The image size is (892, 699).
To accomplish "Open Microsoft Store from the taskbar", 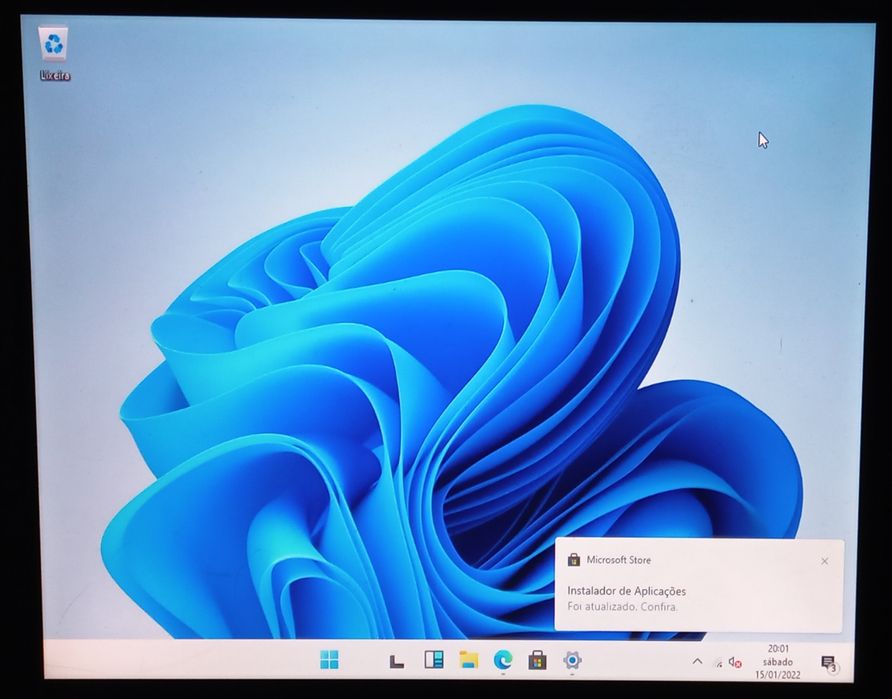I will (x=537, y=660).
